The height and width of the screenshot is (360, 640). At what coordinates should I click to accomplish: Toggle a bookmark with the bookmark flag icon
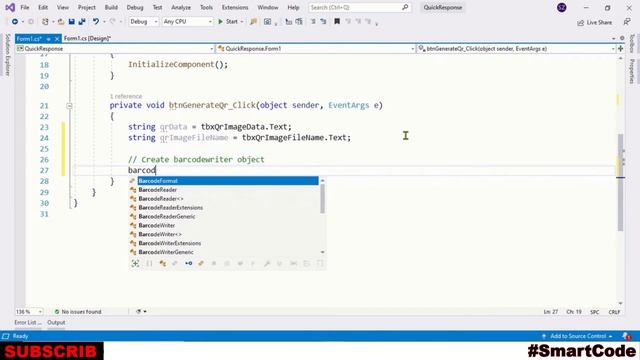click(x=337, y=22)
